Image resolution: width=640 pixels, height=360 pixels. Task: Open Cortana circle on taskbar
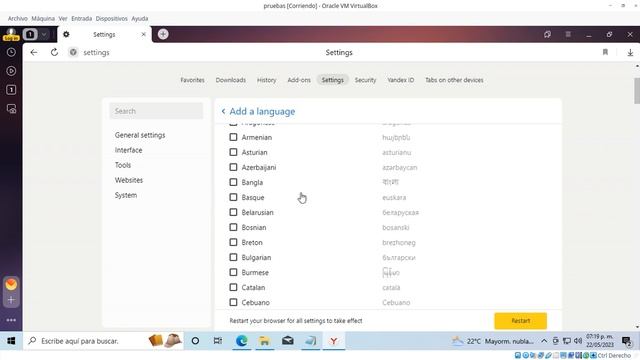[195, 341]
